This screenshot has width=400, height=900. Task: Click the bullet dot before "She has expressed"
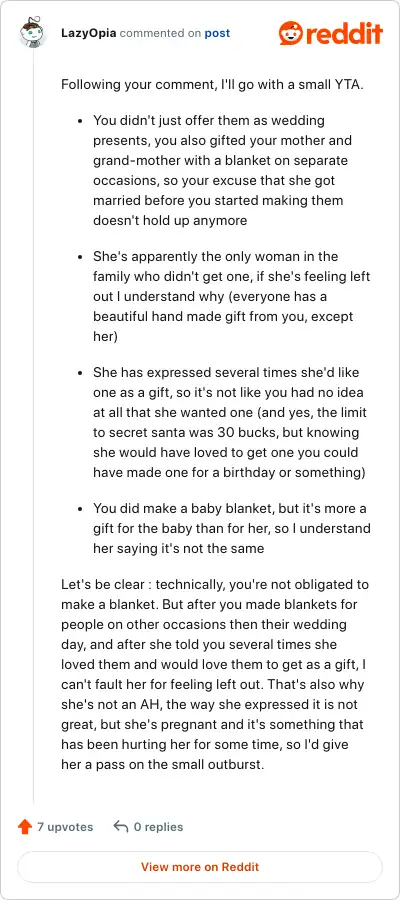pyautogui.click(x=81, y=373)
